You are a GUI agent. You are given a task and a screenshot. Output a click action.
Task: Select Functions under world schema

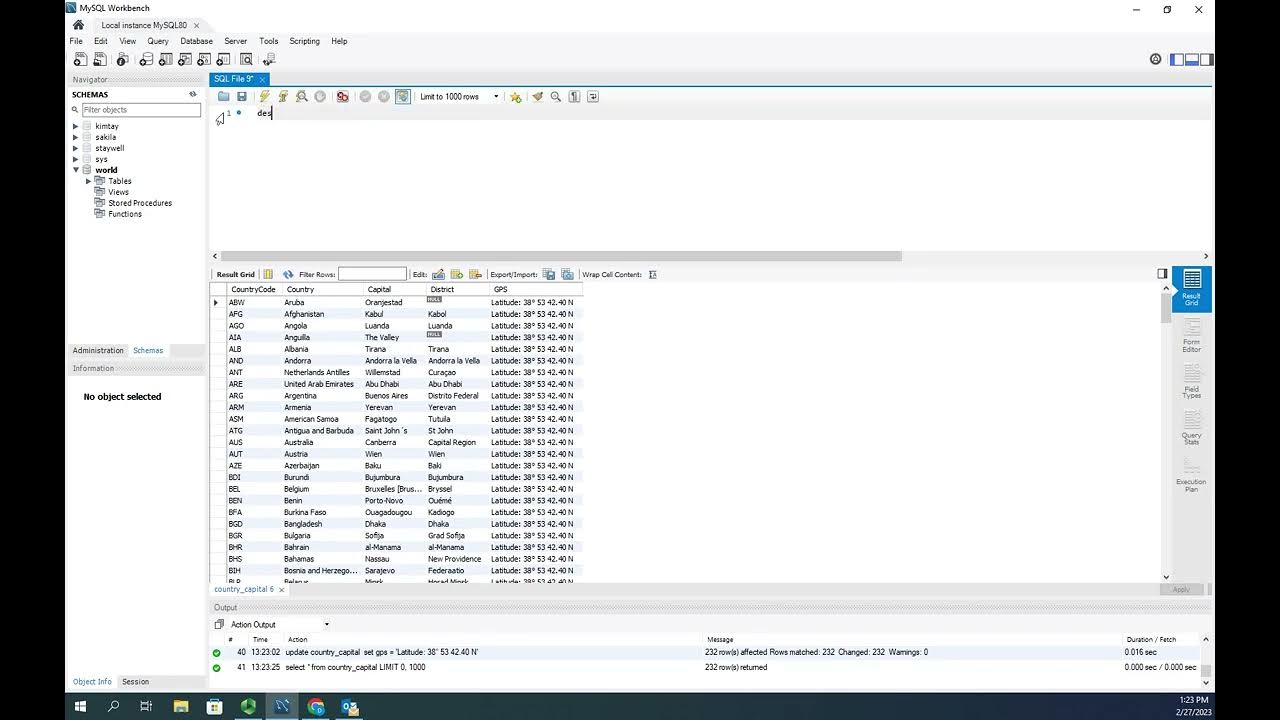pos(124,214)
